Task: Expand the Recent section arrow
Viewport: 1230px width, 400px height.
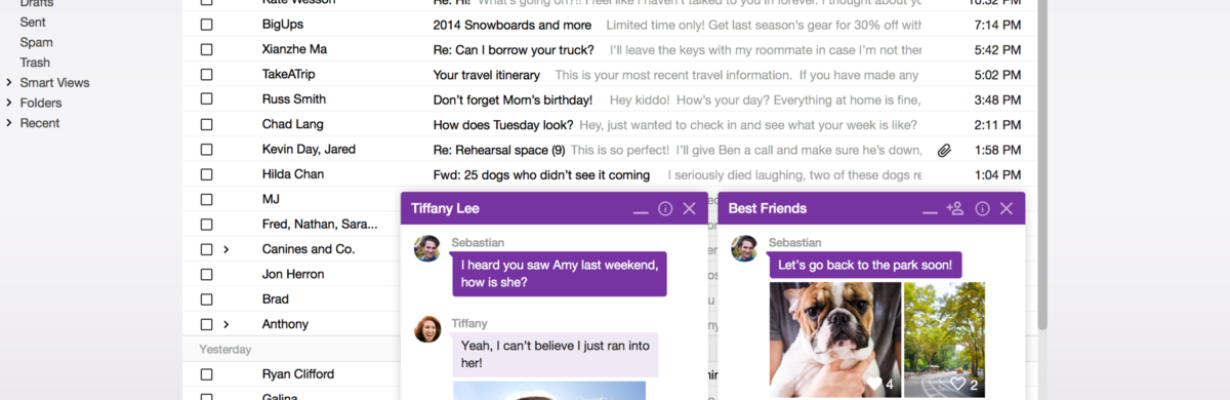Action: click(9, 123)
